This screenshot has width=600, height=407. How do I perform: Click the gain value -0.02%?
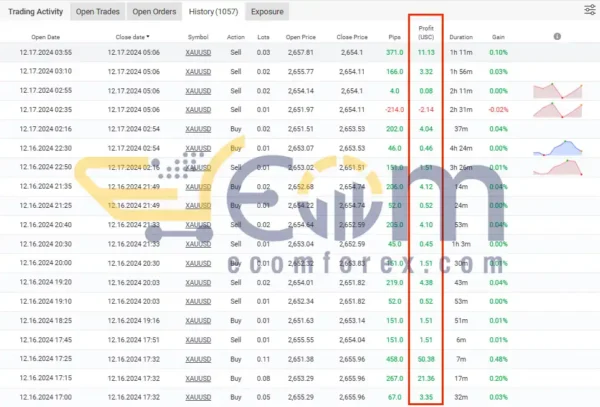498,110
